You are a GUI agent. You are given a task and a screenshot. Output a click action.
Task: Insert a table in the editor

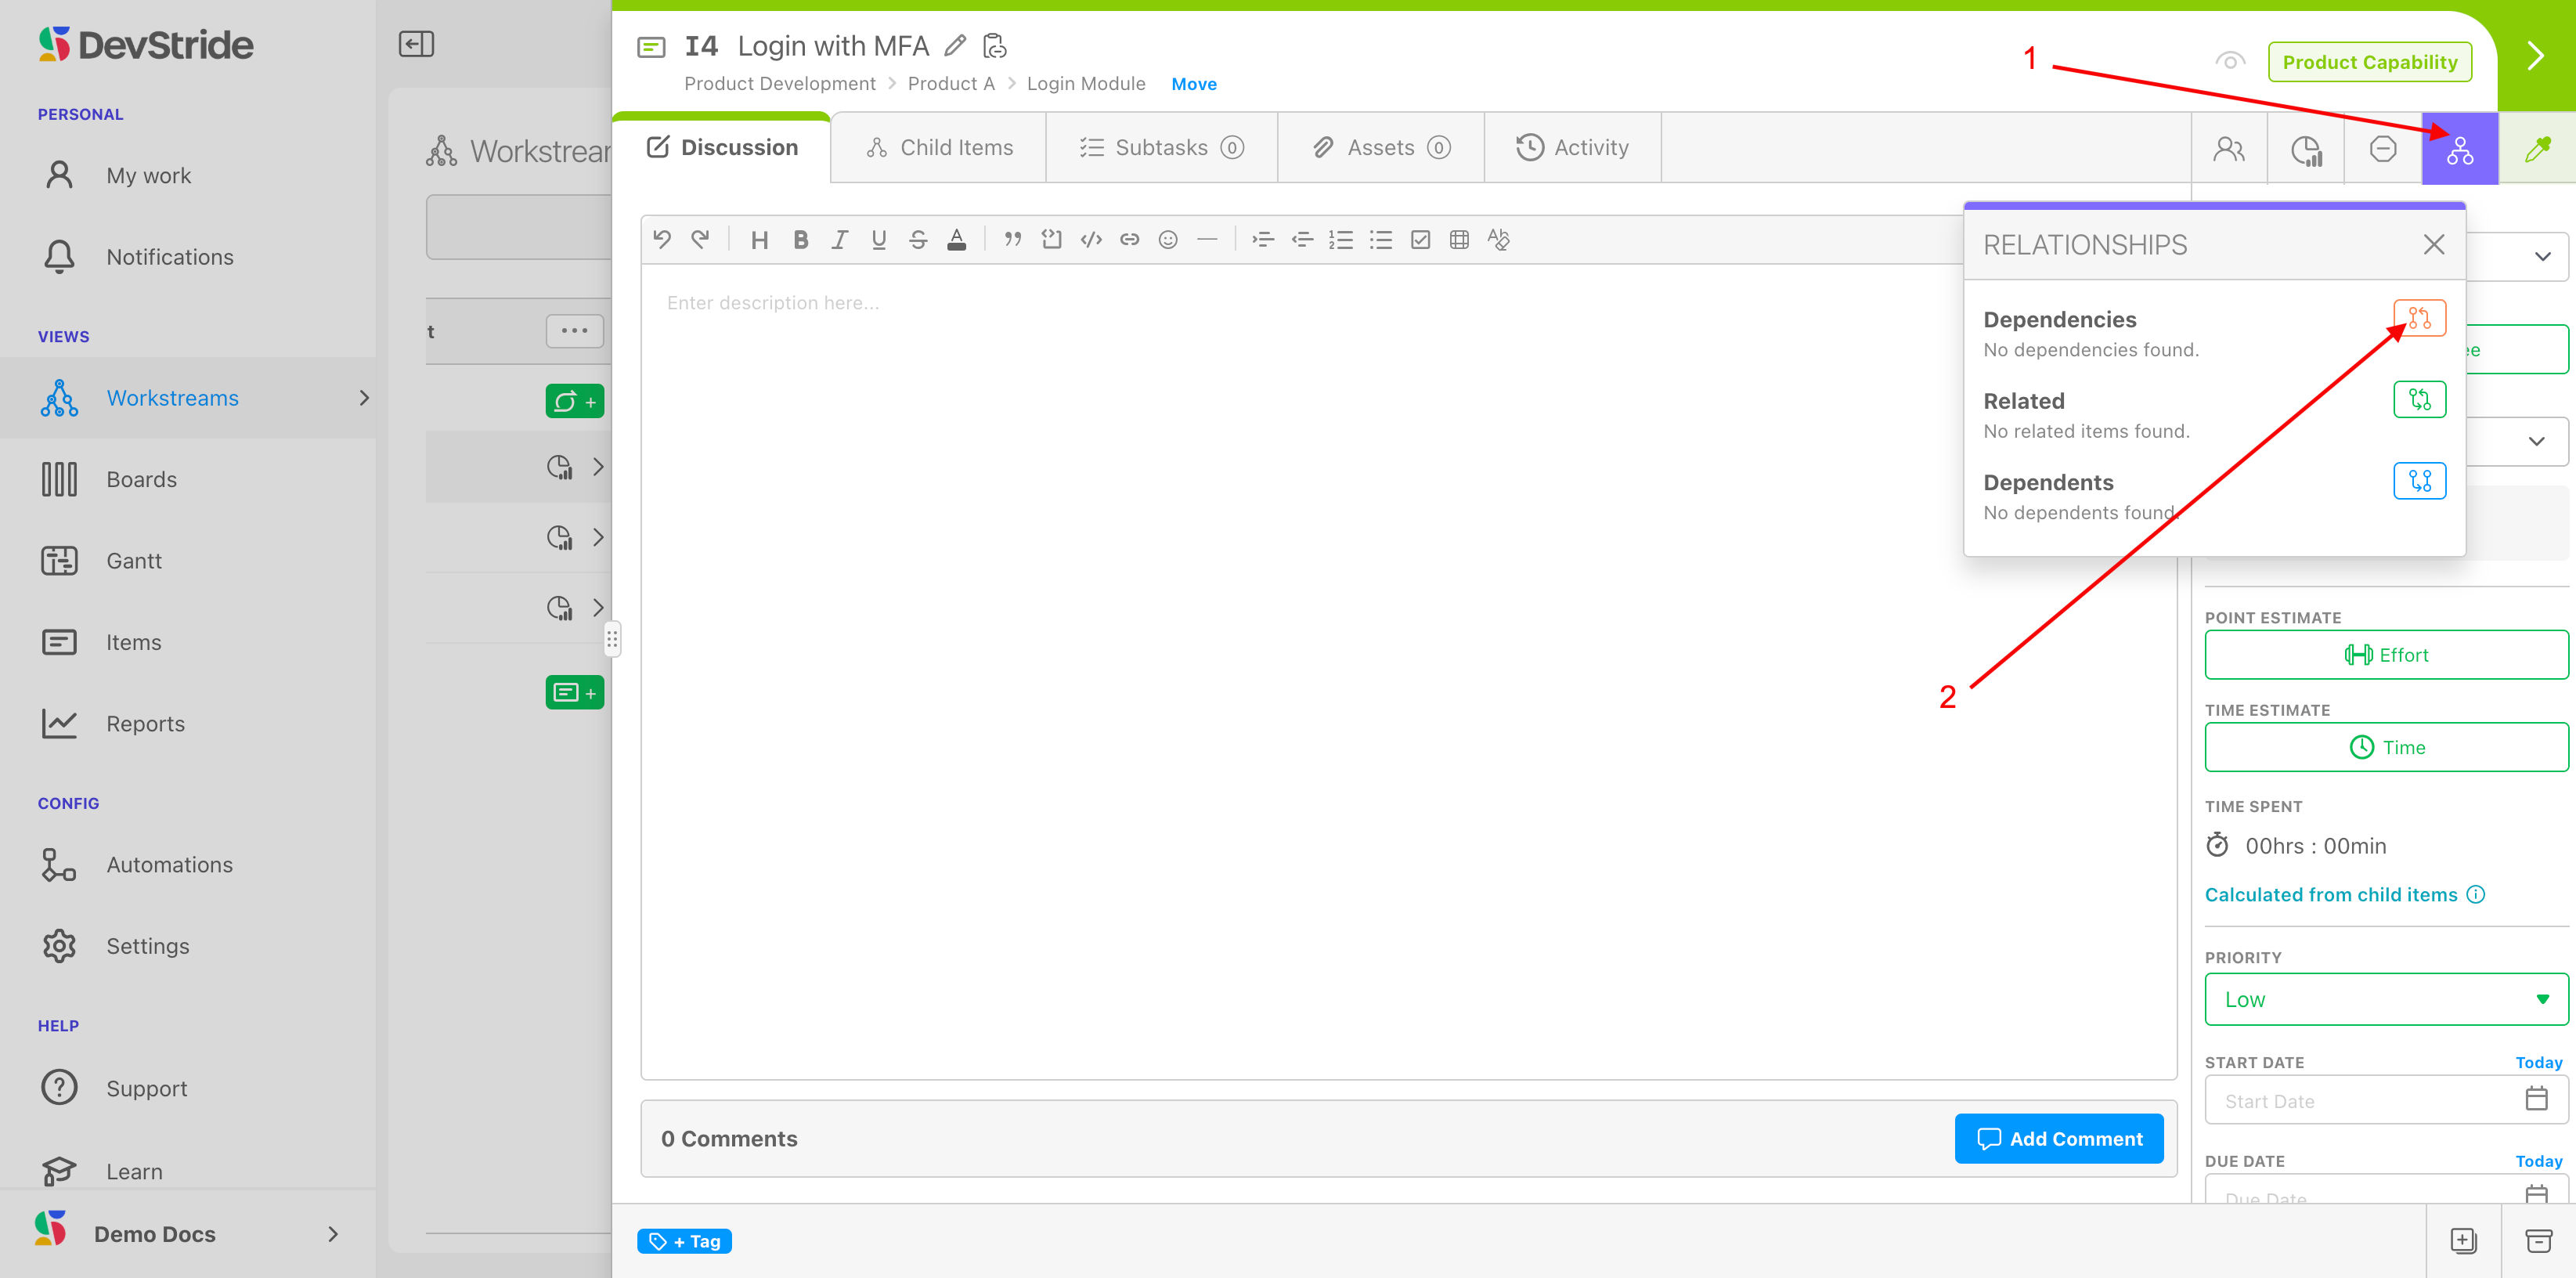pos(1459,240)
